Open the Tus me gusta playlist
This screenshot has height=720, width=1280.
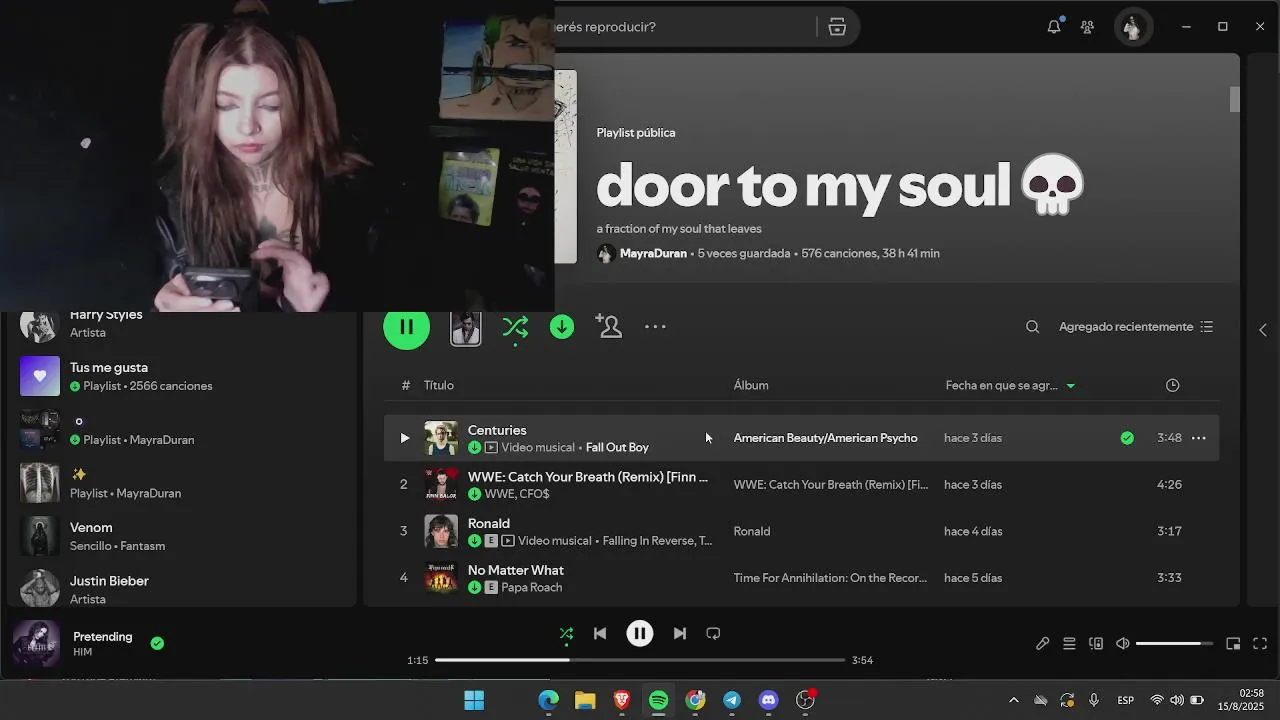(180, 376)
